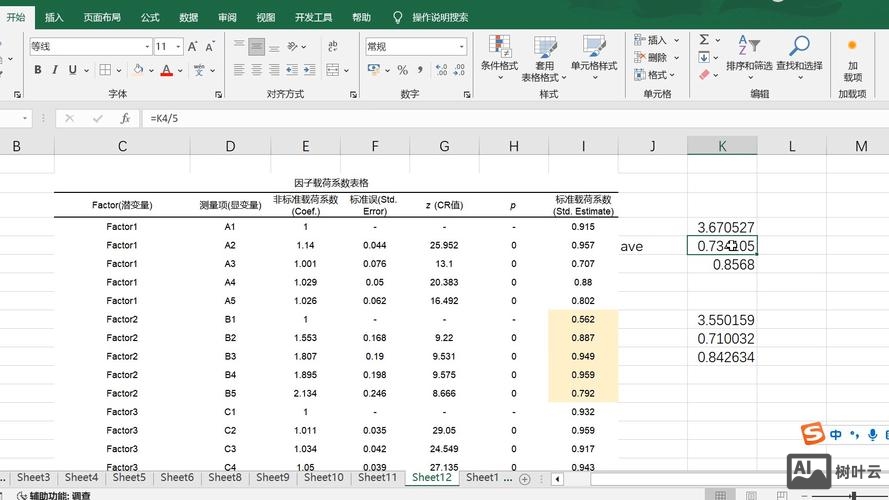
Task: Open the 公式 ribbon tab
Action: pos(150,17)
